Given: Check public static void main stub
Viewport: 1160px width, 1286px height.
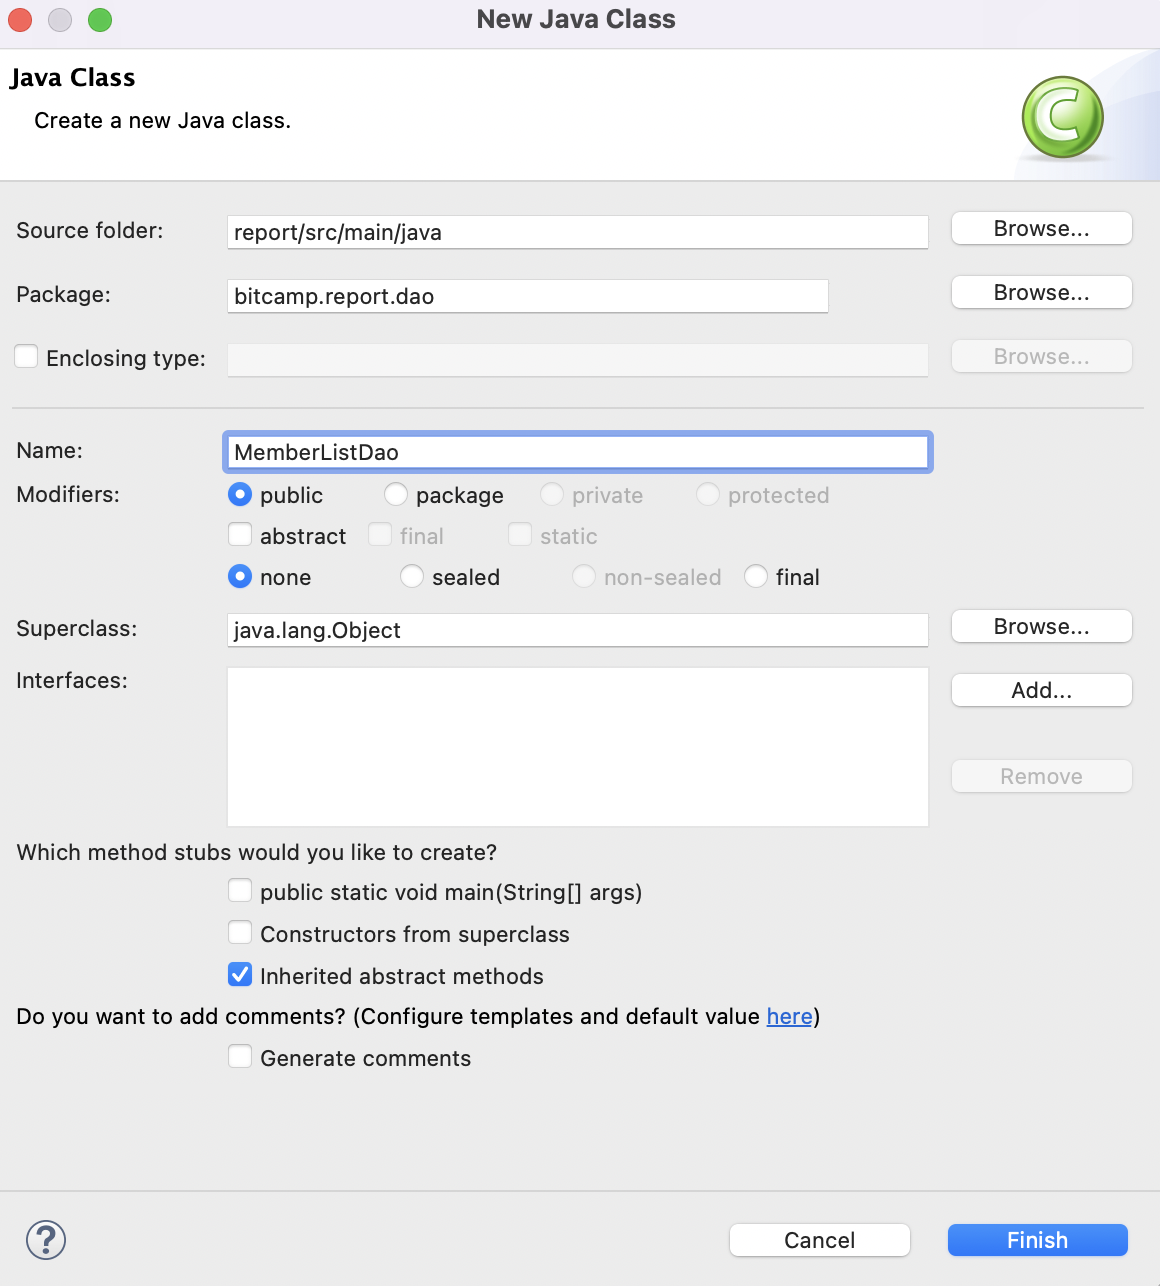Looking at the screenshot, I should click(x=240, y=891).
